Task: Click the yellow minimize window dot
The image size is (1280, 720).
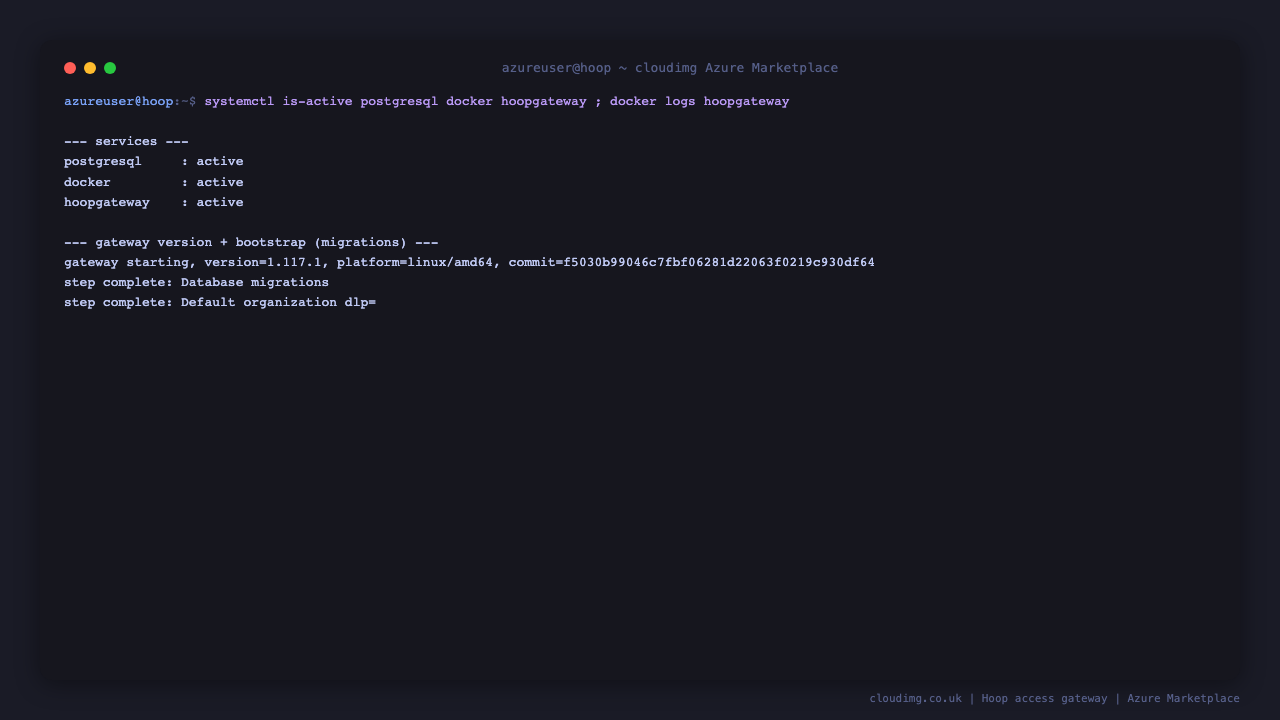Action: (90, 68)
